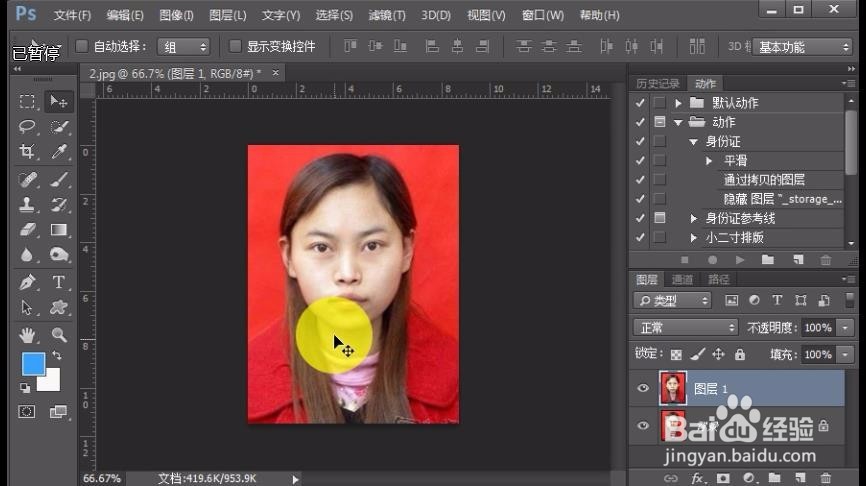Viewport: 866px width, 486px height.
Task: Select the Spot Healing Brush tool
Action: [27, 179]
